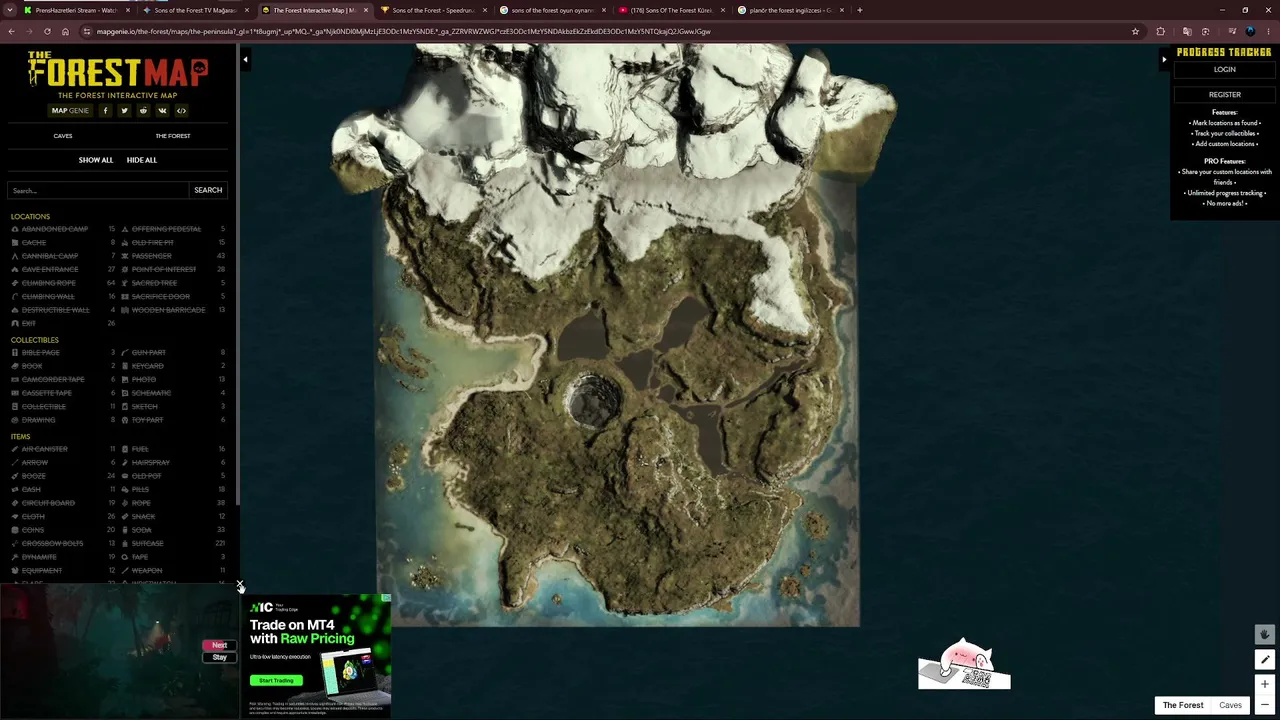Go to the browser home page

(x=65, y=31)
